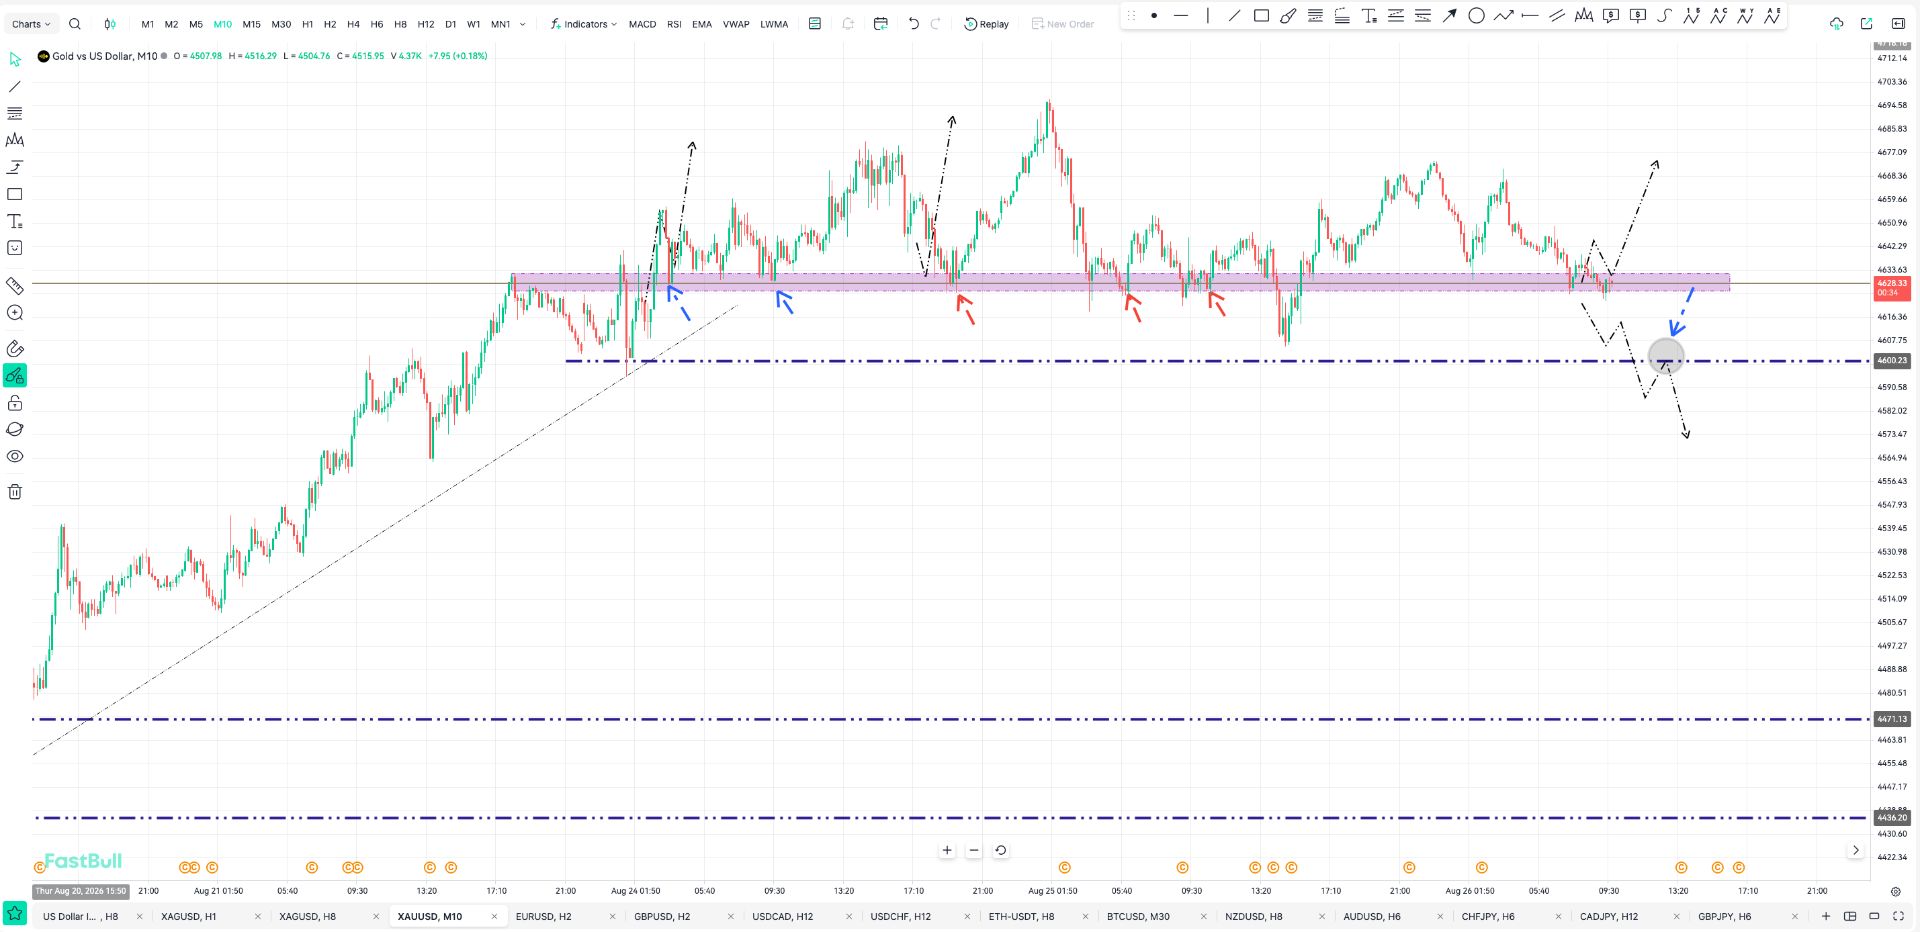Open the Charts dropdown
Viewport: 1920px width, 932px height.
click(x=31, y=24)
